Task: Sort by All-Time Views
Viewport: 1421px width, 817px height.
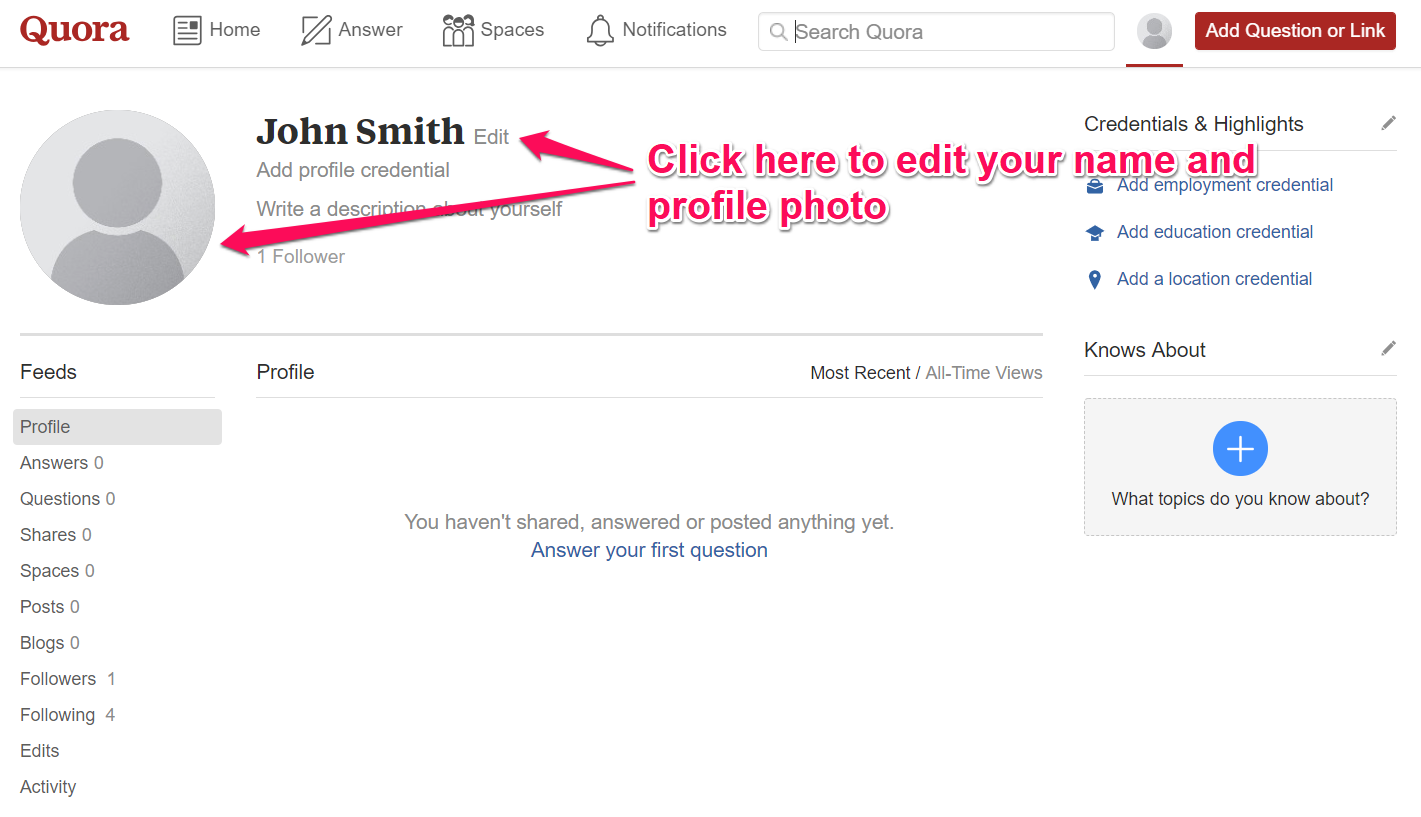Action: [984, 373]
